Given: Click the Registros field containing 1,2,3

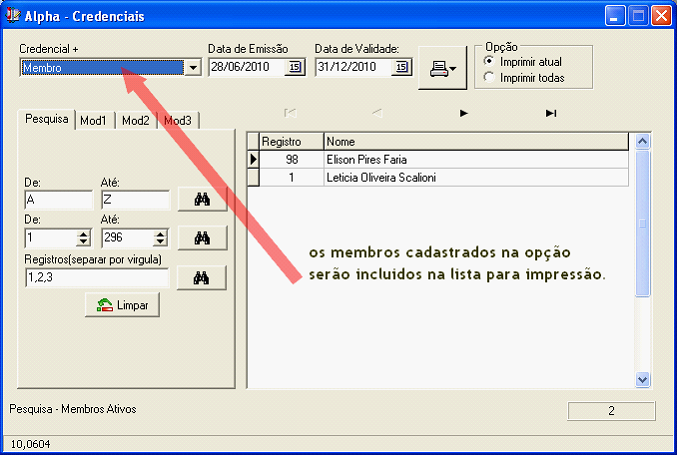Looking at the screenshot, I should click(97, 277).
